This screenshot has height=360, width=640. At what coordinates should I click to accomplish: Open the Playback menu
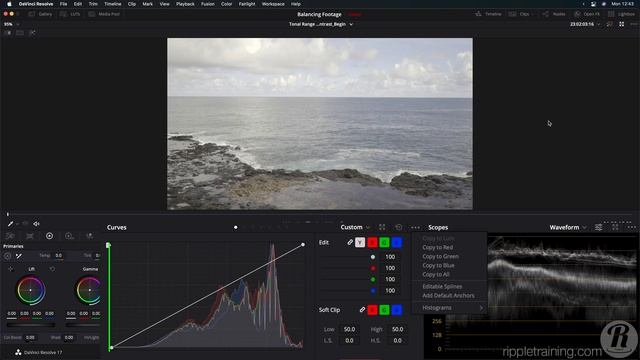tap(185, 4)
